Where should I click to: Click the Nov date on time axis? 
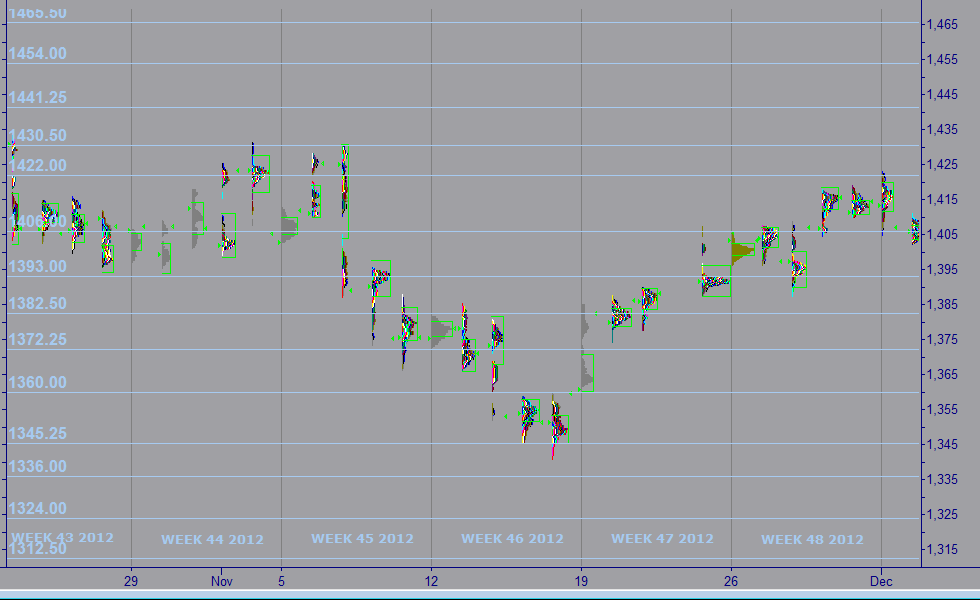pyautogui.click(x=221, y=580)
